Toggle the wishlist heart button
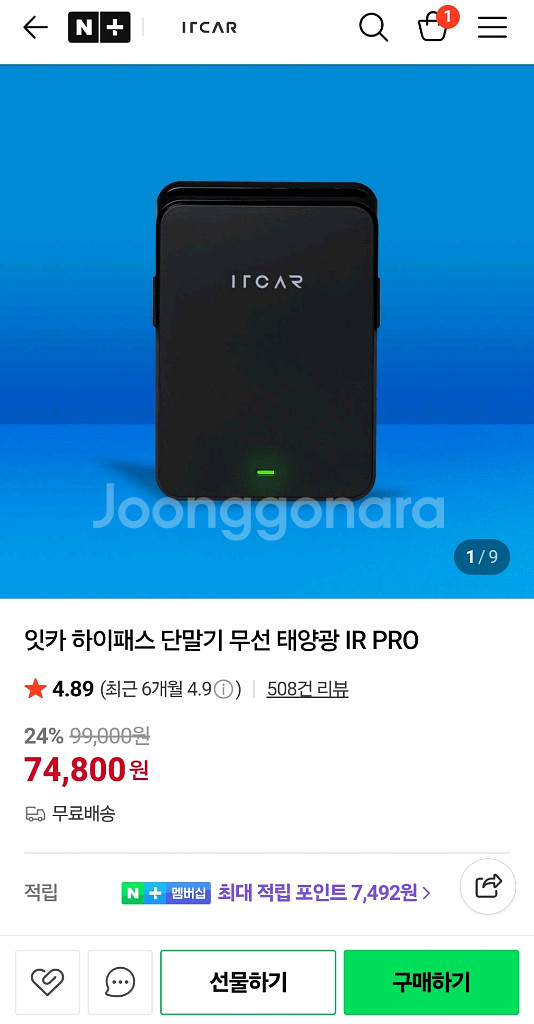The height and width of the screenshot is (1024, 534). (48, 982)
